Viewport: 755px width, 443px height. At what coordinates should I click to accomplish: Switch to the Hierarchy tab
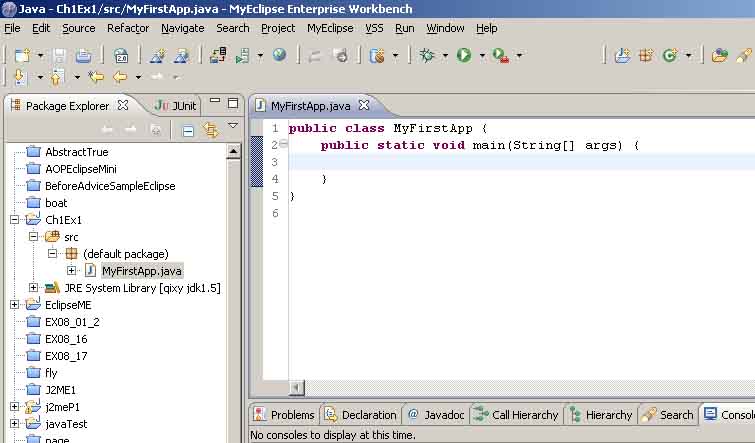(x=601, y=415)
